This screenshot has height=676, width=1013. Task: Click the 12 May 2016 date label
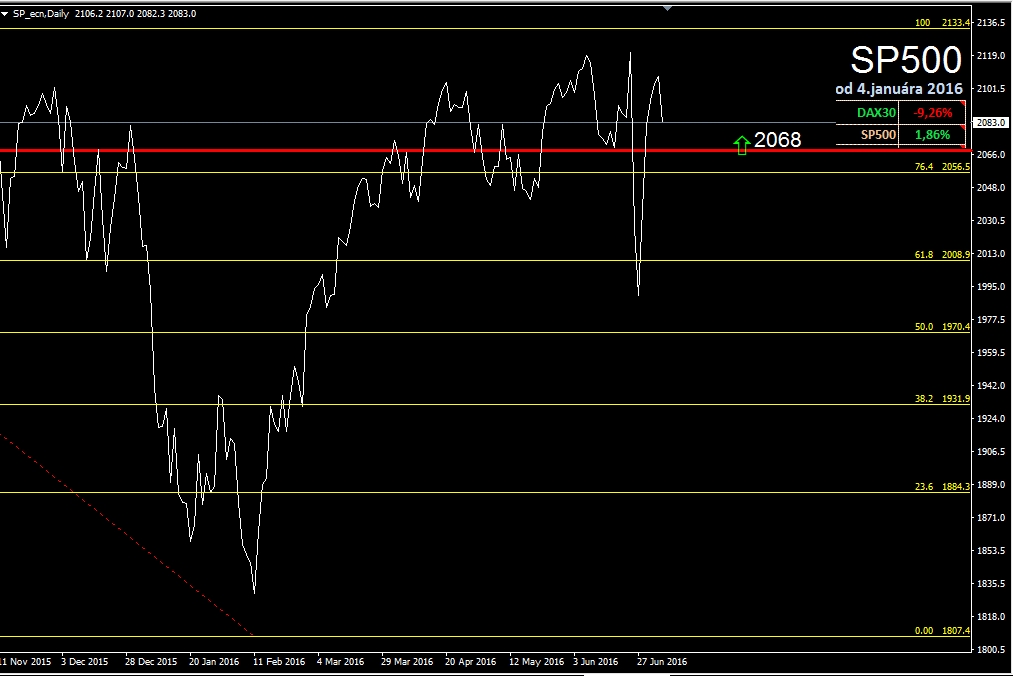536,661
